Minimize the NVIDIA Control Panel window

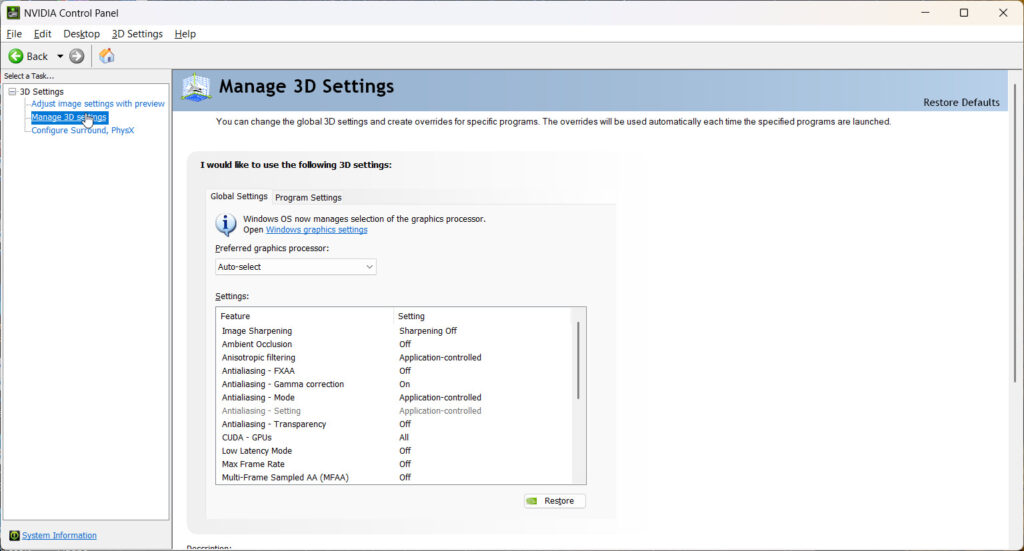pos(925,12)
